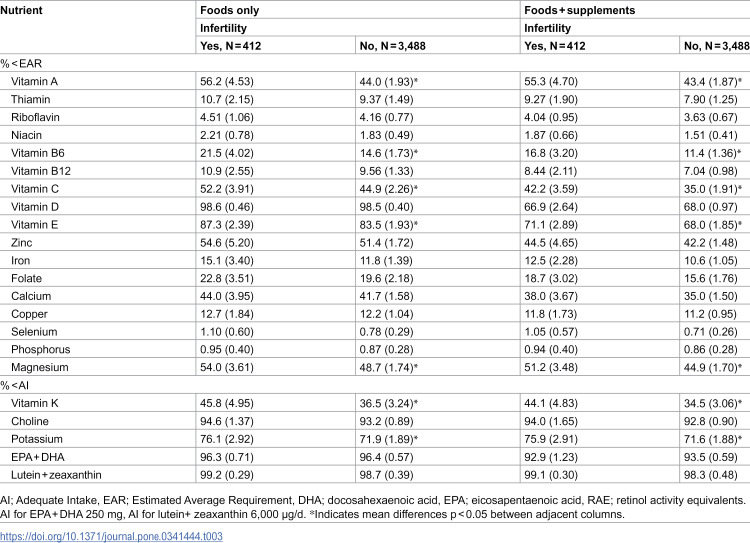This screenshot has width=750, height=543.
Task: Click the Selenium row label
Action: click(34, 332)
